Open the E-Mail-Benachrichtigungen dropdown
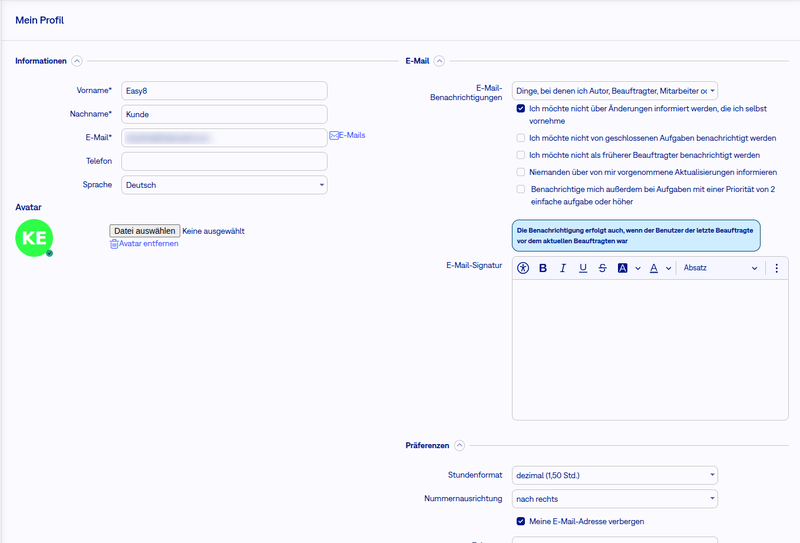 pos(615,91)
